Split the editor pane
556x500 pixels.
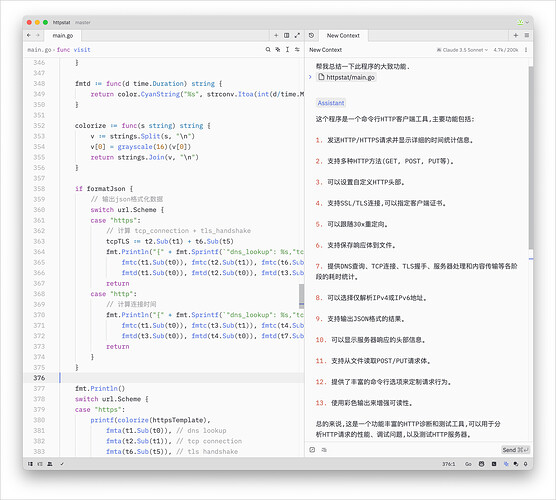point(287,35)
